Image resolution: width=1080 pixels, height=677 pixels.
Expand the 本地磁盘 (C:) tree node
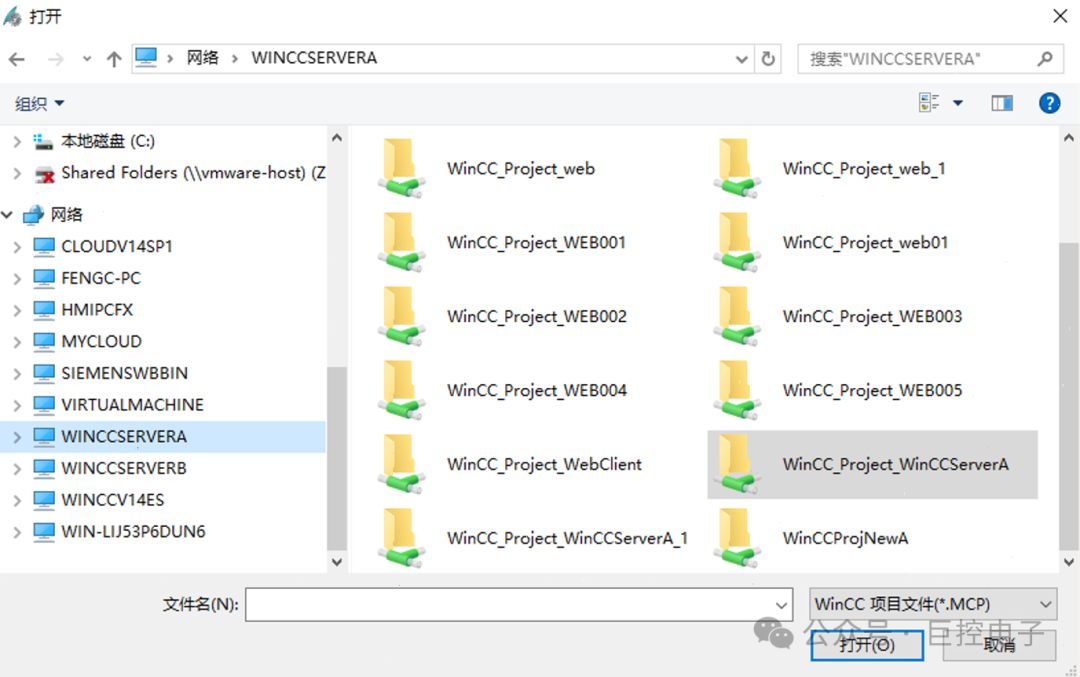(x=17, y=142)
